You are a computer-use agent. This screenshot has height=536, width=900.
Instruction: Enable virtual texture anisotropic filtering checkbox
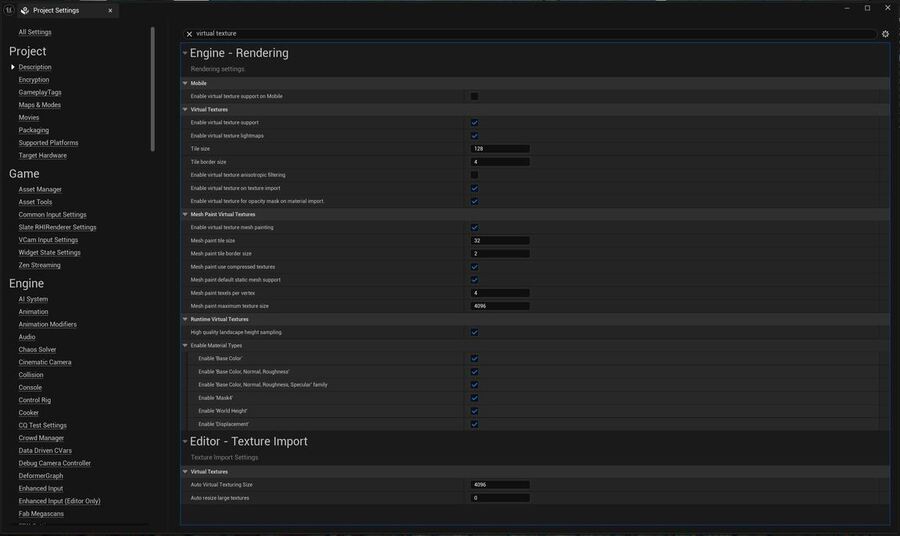coord(474,175)
